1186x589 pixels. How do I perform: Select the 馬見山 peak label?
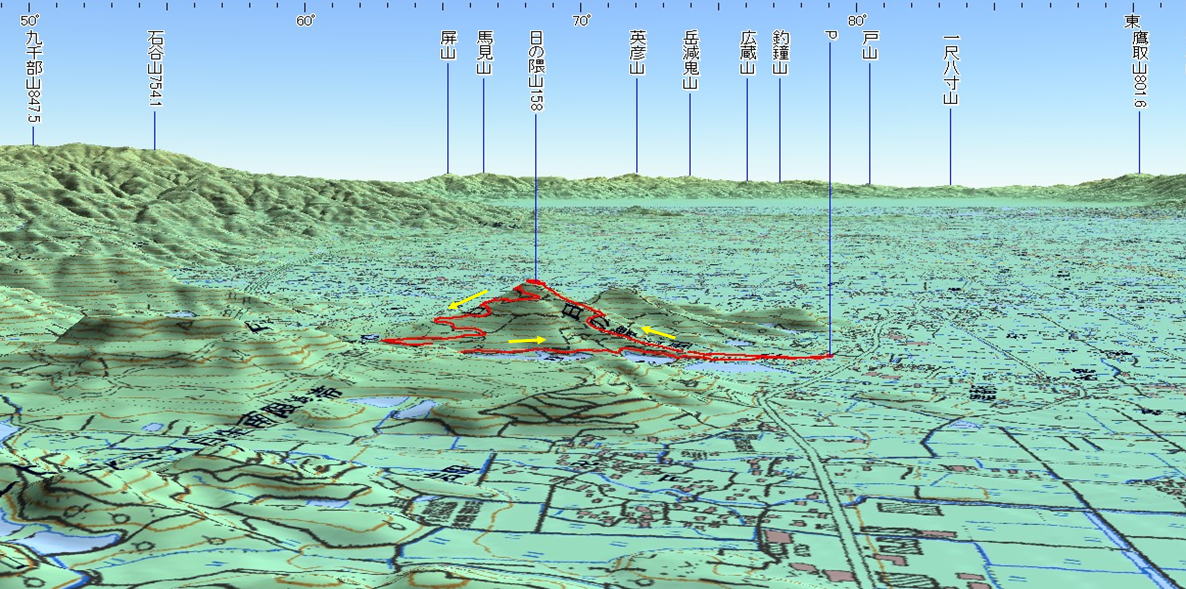(484, 53)
